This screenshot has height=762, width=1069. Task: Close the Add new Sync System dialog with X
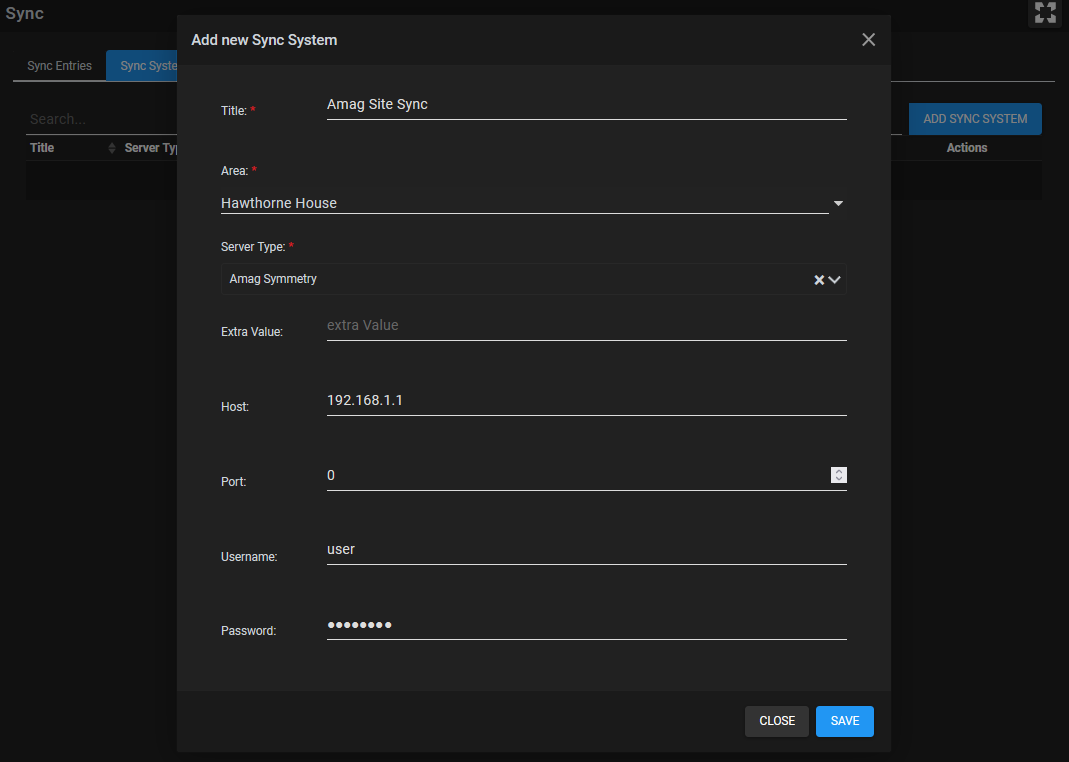pos(868,40)
